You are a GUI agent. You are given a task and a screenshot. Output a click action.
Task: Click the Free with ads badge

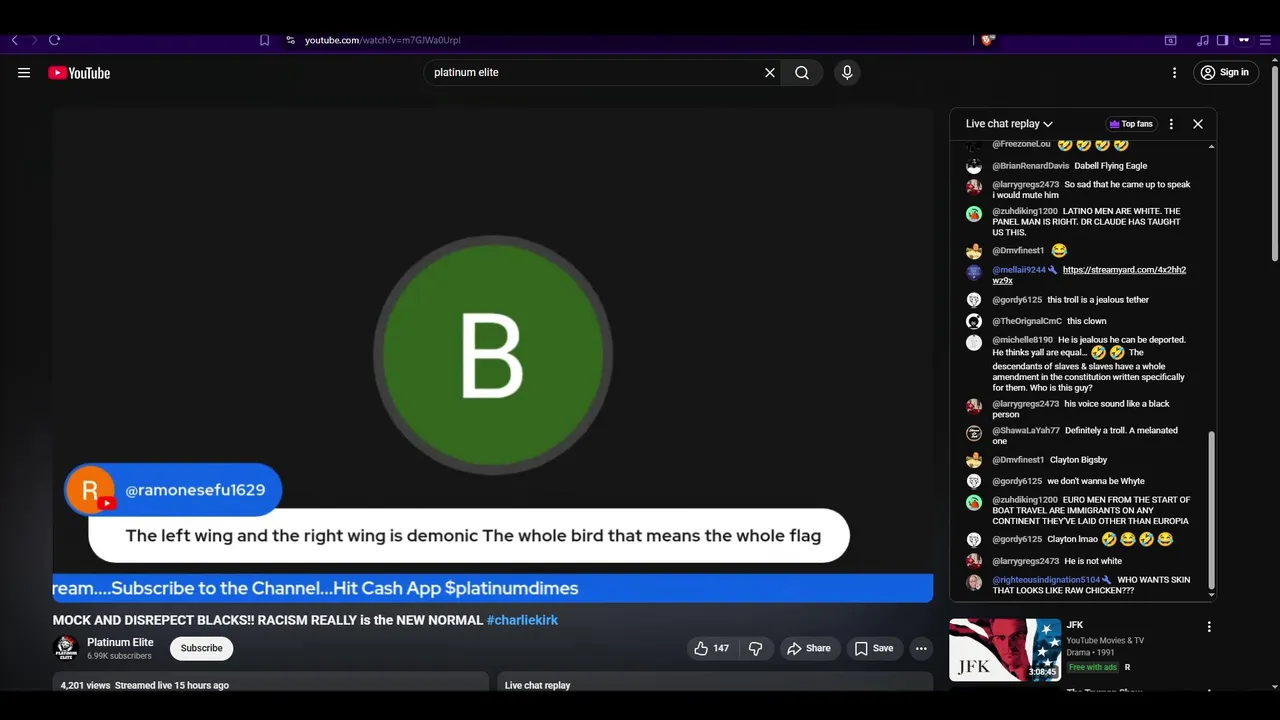click(x=1093, y=667)
